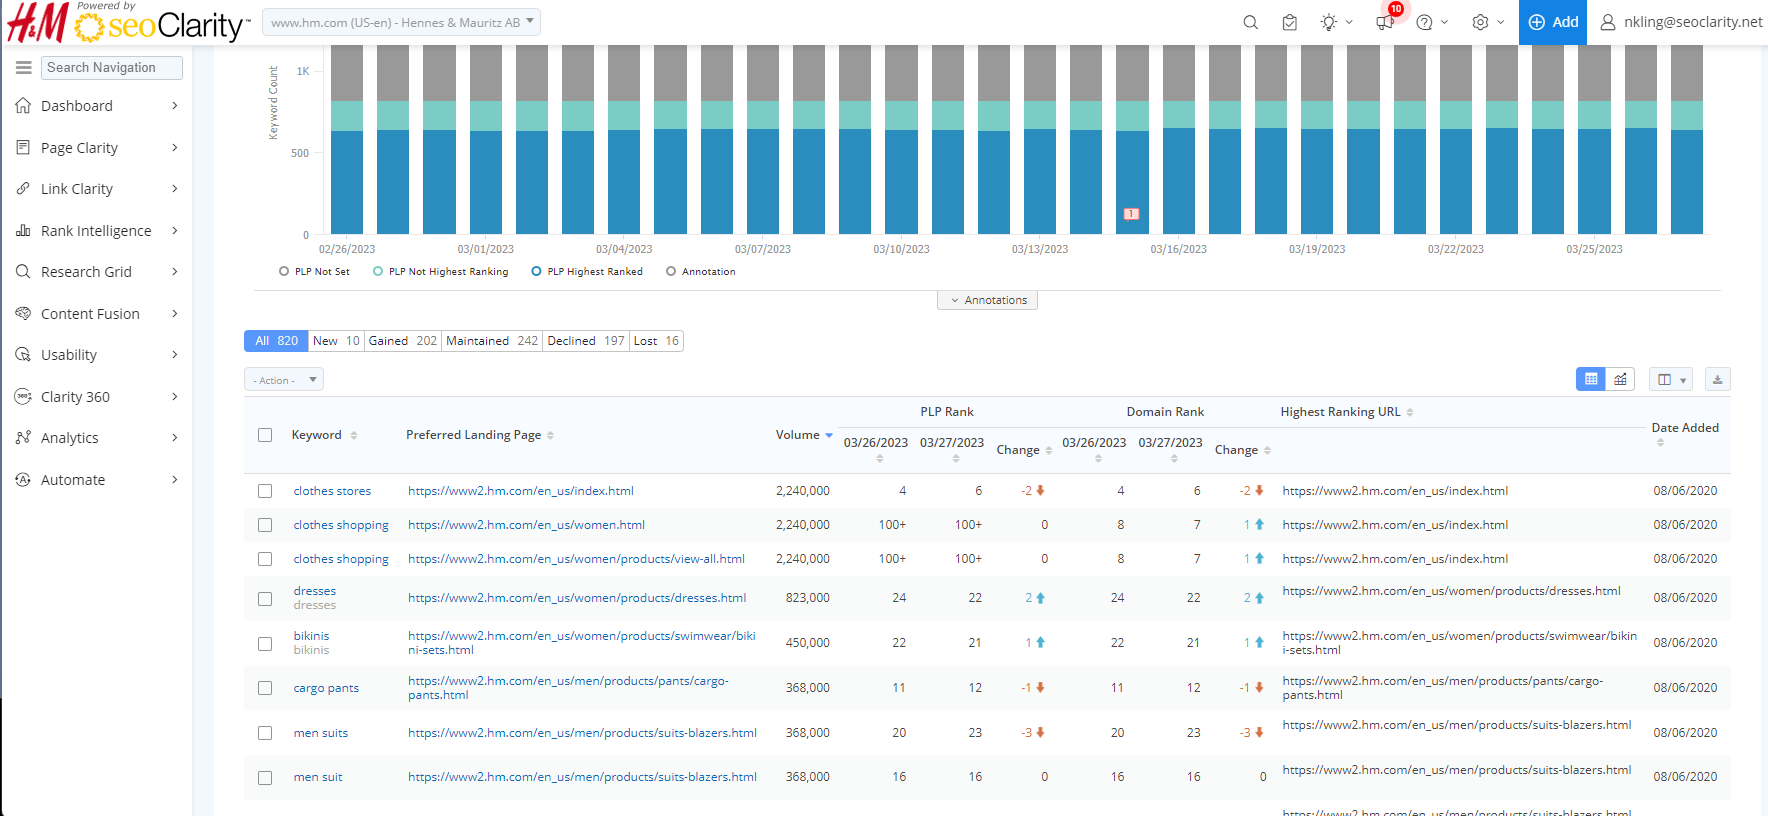Screen dimensions: 1768x816
Task: Click the help question mark icon
Action: click(x=1425, y=22)
